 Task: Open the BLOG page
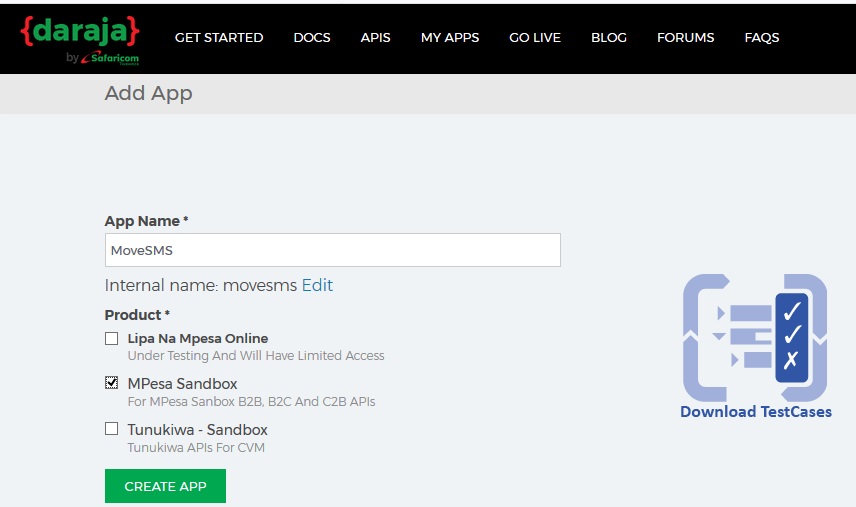point(609,38)
